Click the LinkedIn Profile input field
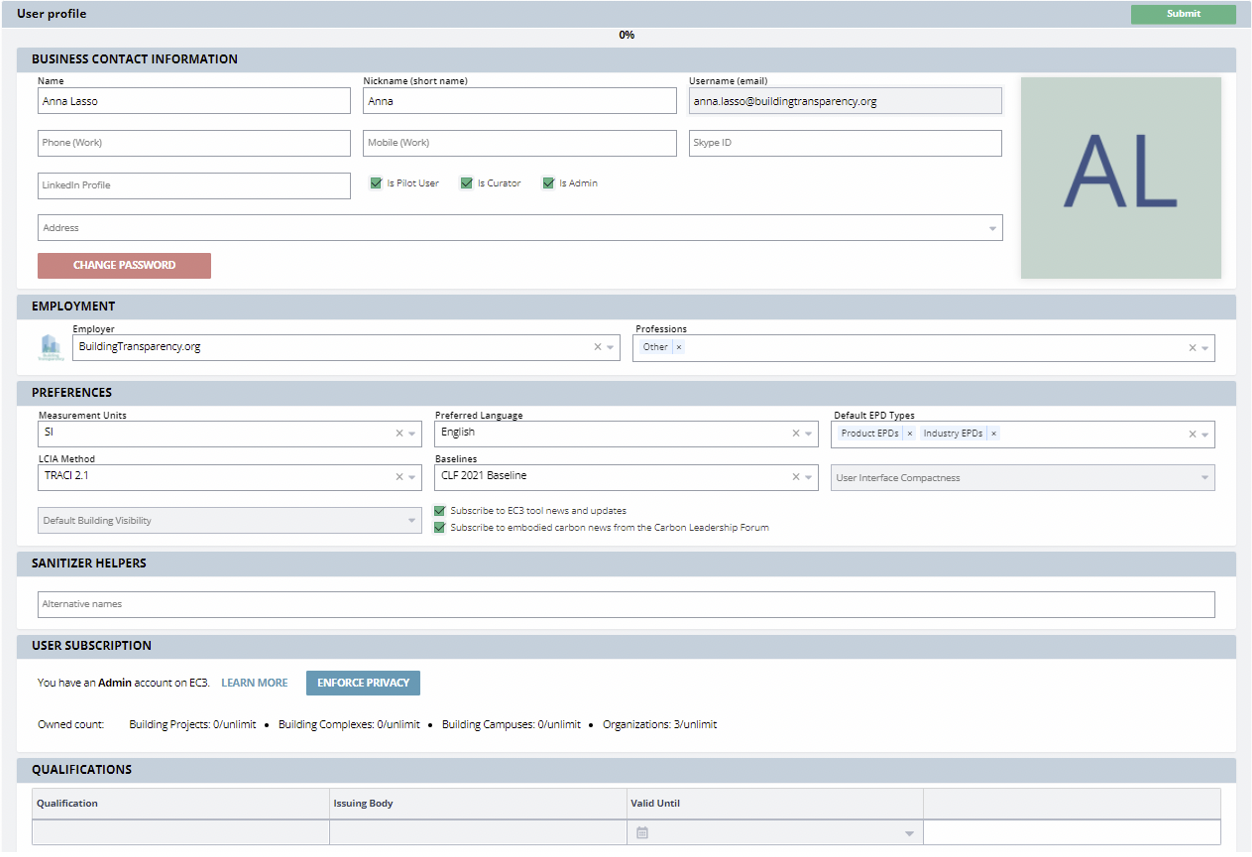The image size is (1252, 857). click(194, 186)
